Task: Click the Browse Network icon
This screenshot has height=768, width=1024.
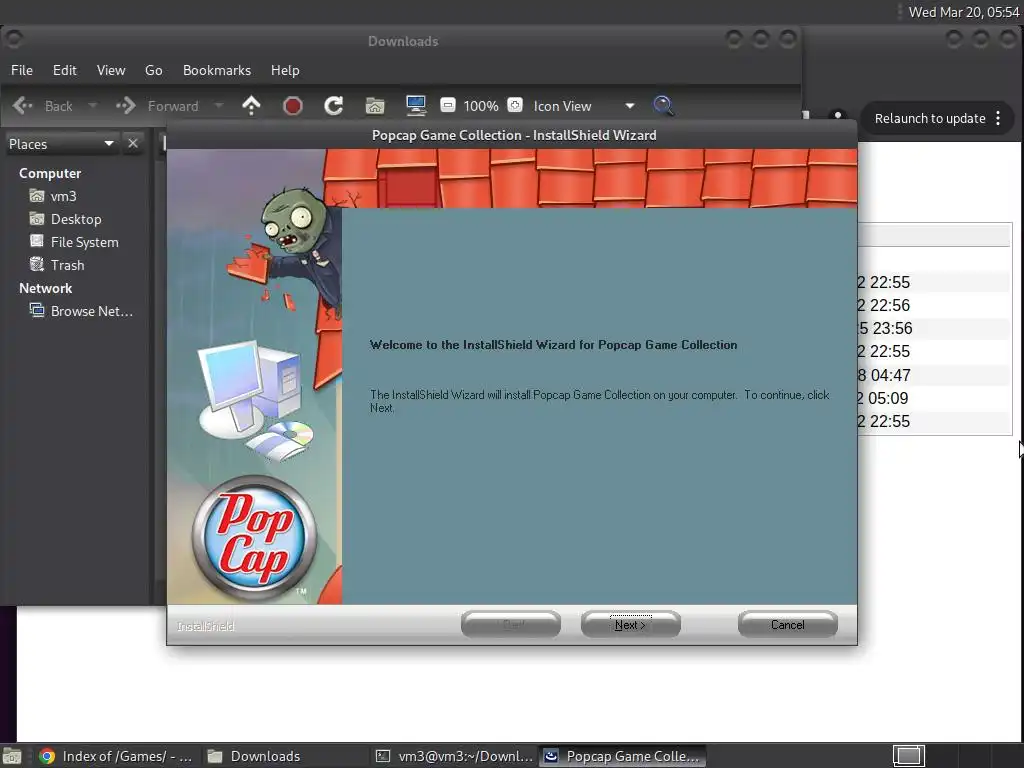Action: point(37,310)
